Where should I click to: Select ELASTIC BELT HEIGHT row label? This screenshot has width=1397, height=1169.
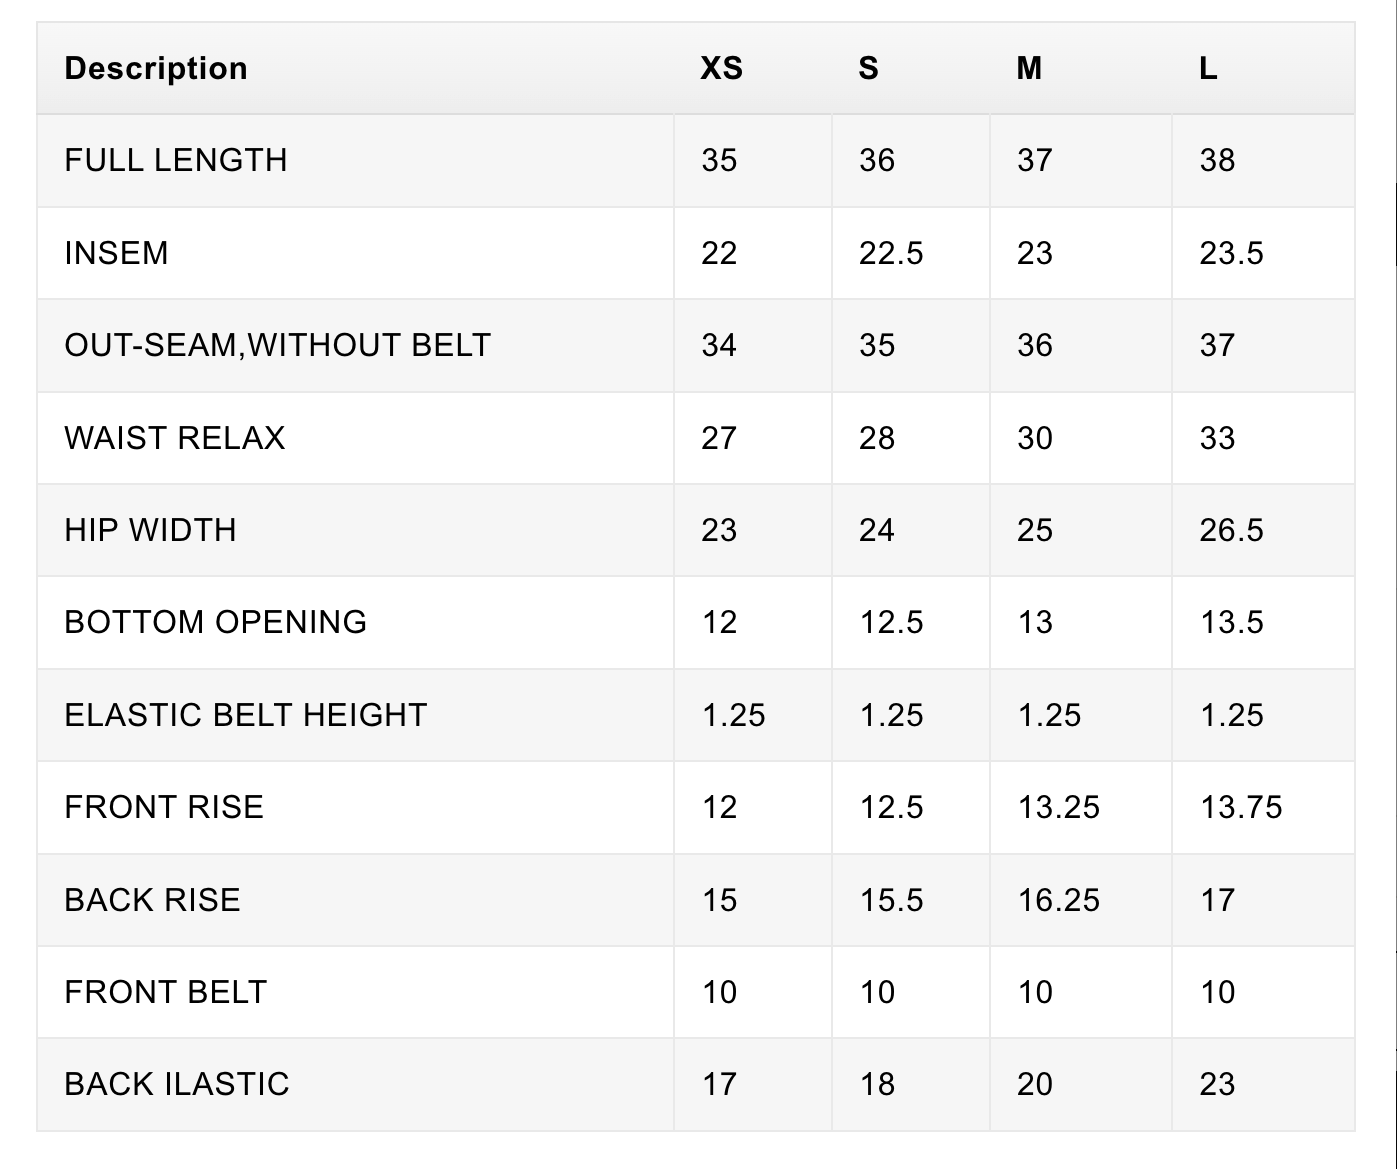pos(246,715)
